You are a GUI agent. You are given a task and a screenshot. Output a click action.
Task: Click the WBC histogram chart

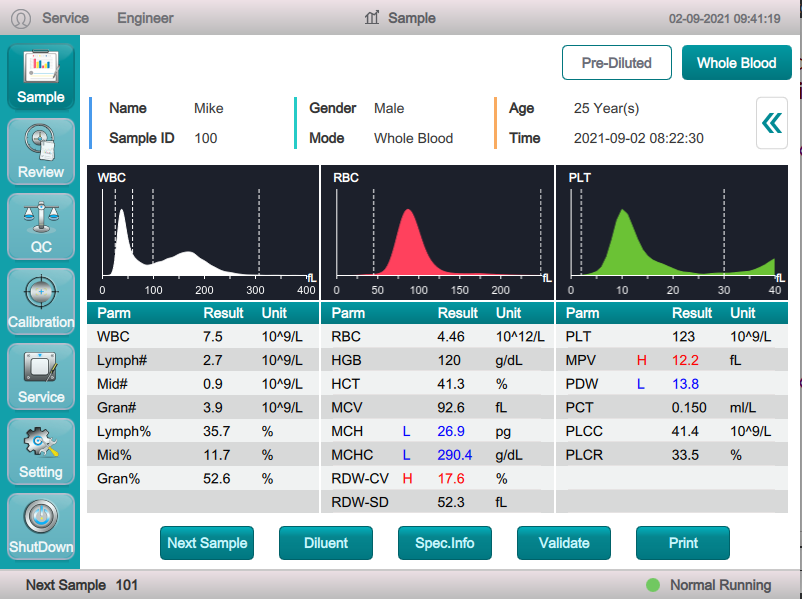coord(203,232)
